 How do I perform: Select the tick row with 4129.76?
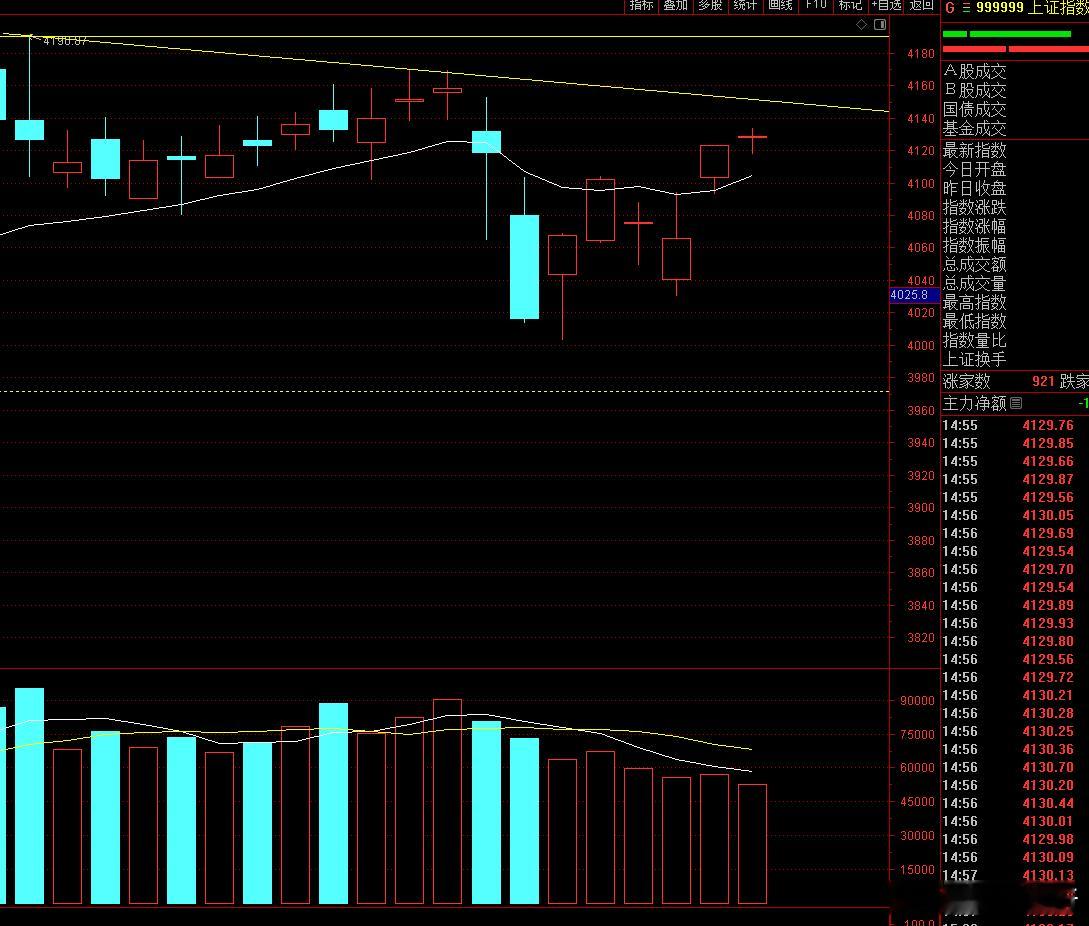point(1015,425)
